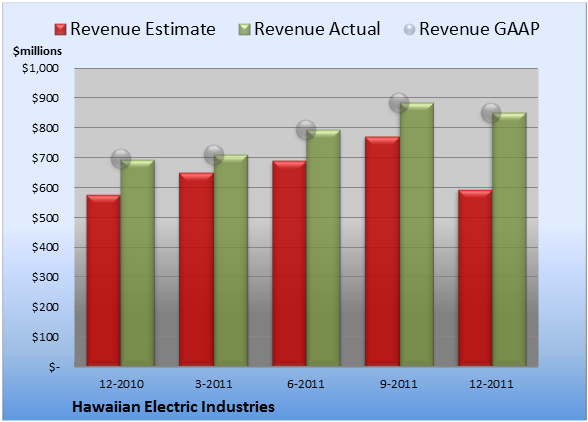Screen dimensions: 588x422
Task: Click the '$100' y-axis value
Action: pyautogui.click(x=45, y=337)
